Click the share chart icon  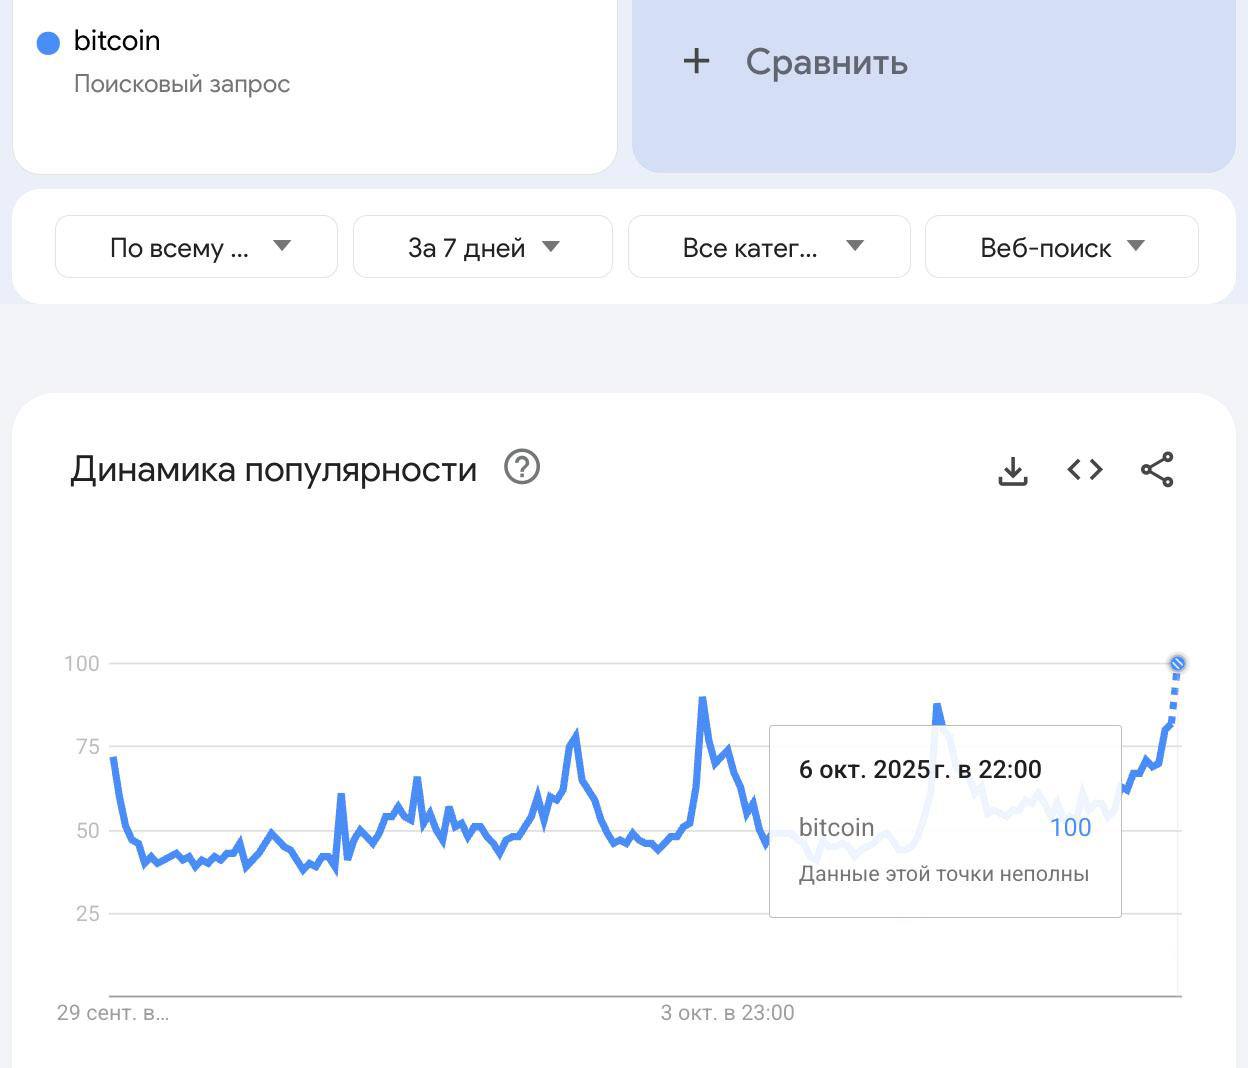click(1157, 469)
